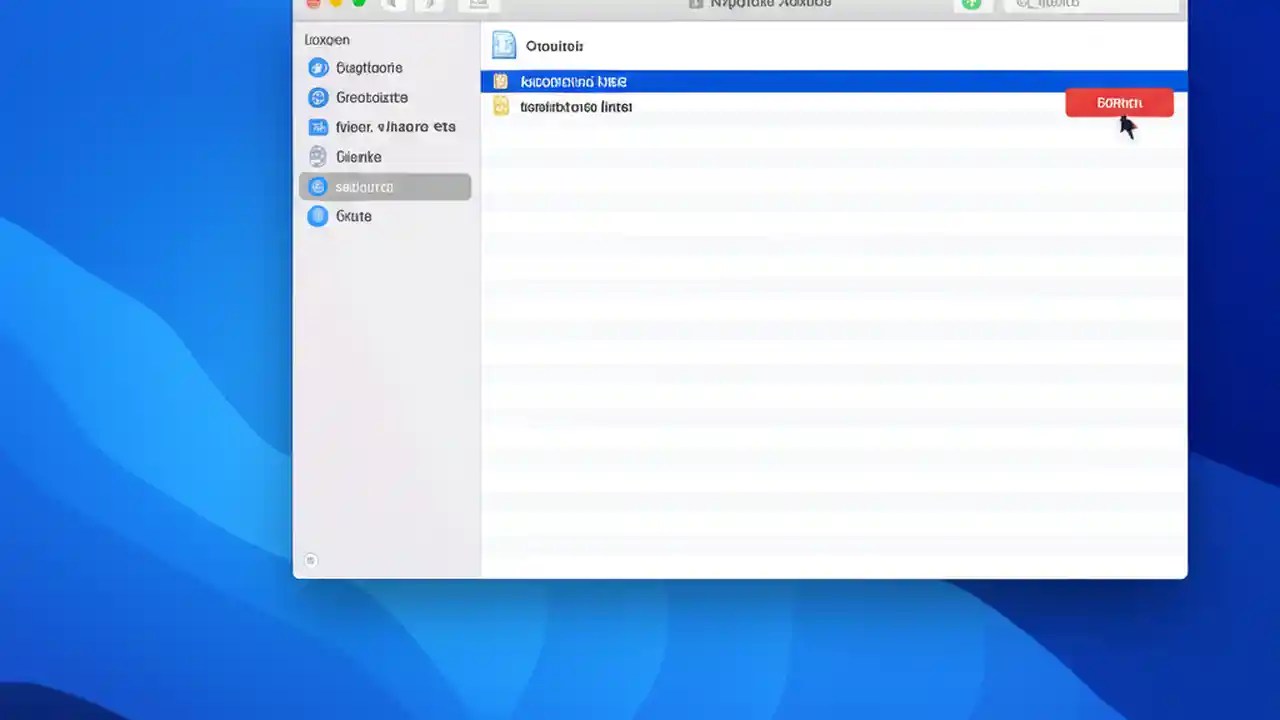Select the blue icon beside 'fvier. vhaore ets'
This screenshot has width=1280, height=720.
pos(318,127)
